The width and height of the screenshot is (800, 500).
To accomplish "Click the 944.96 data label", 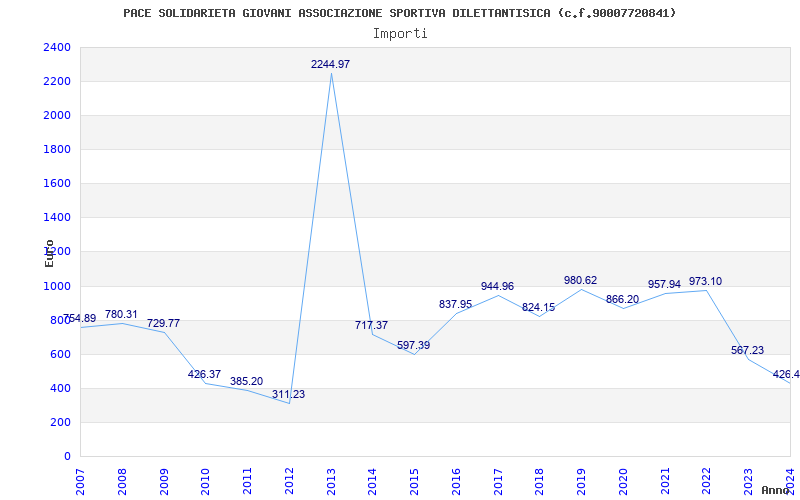I will [x=497, y=286].
